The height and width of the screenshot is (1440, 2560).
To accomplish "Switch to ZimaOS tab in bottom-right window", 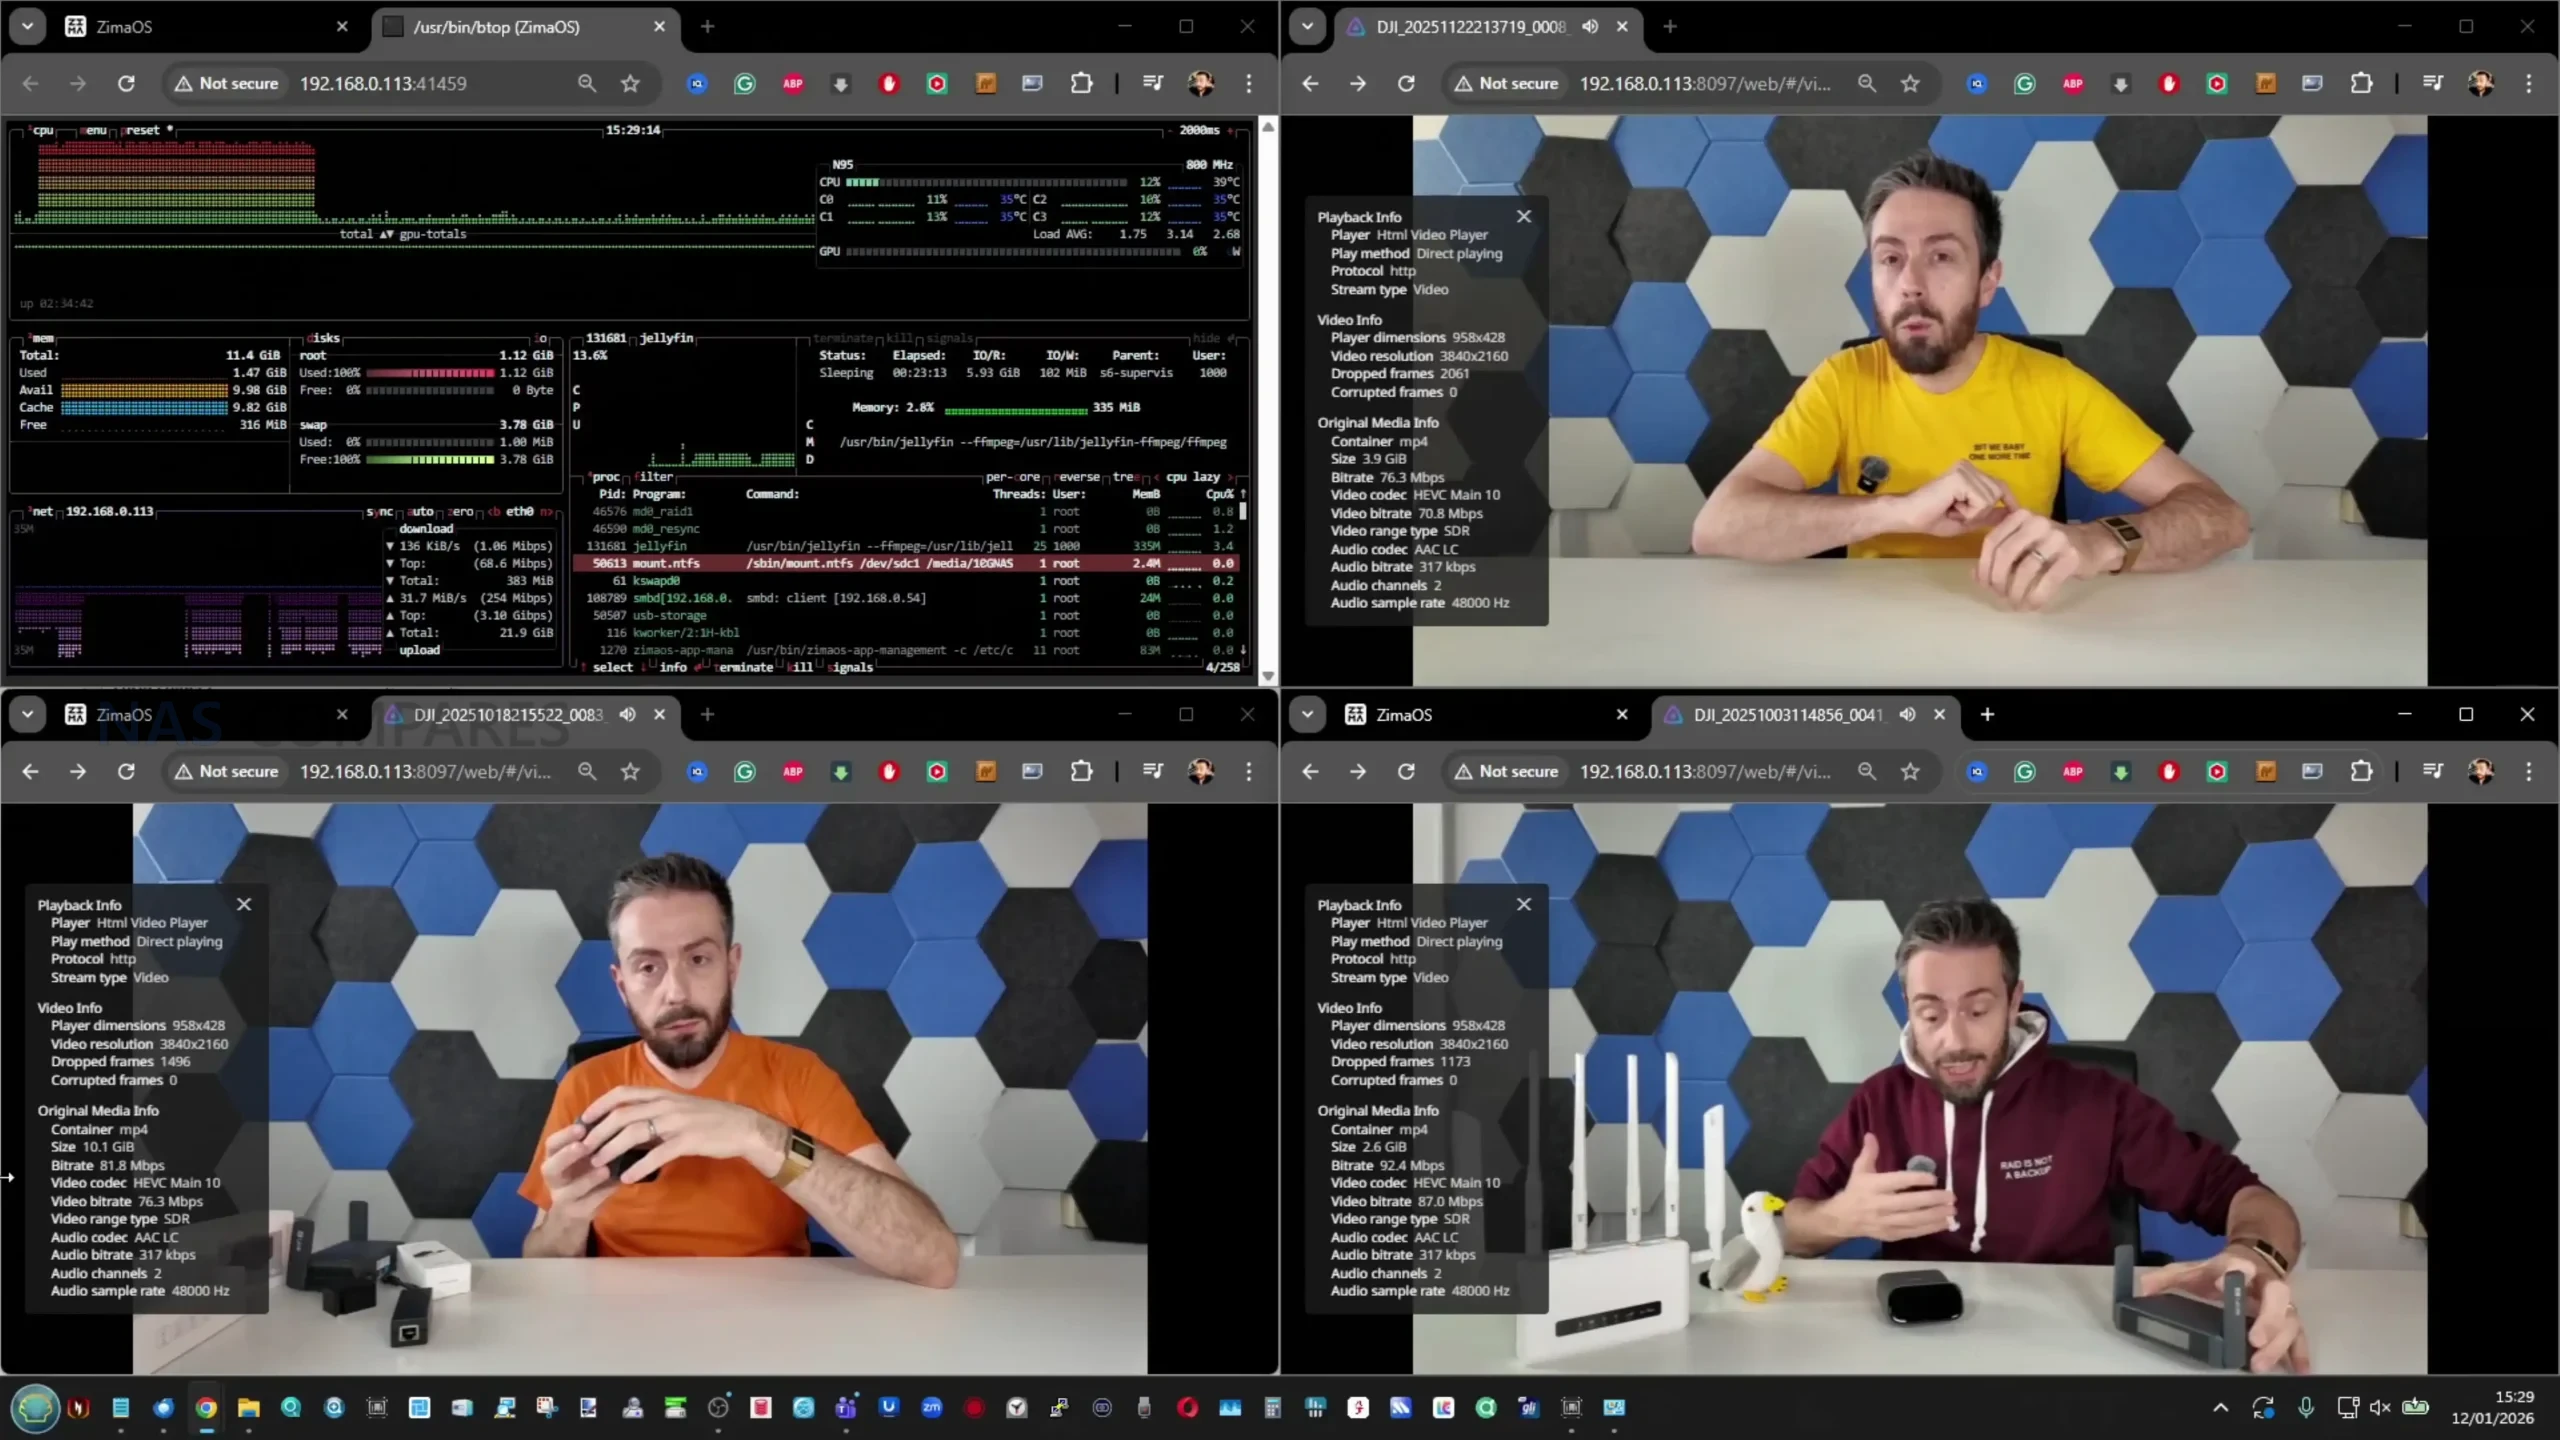I will pos(1403,714).
